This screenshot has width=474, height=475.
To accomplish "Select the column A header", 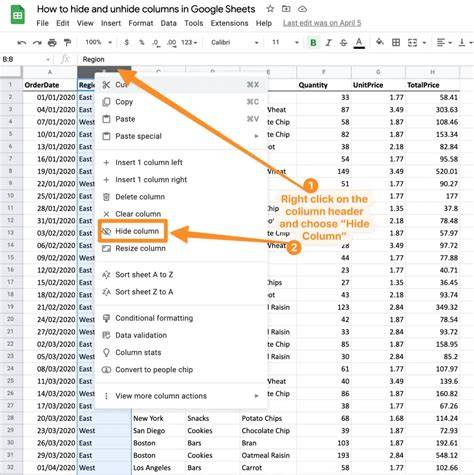I will pyautogui.click(x=50, y=72).
